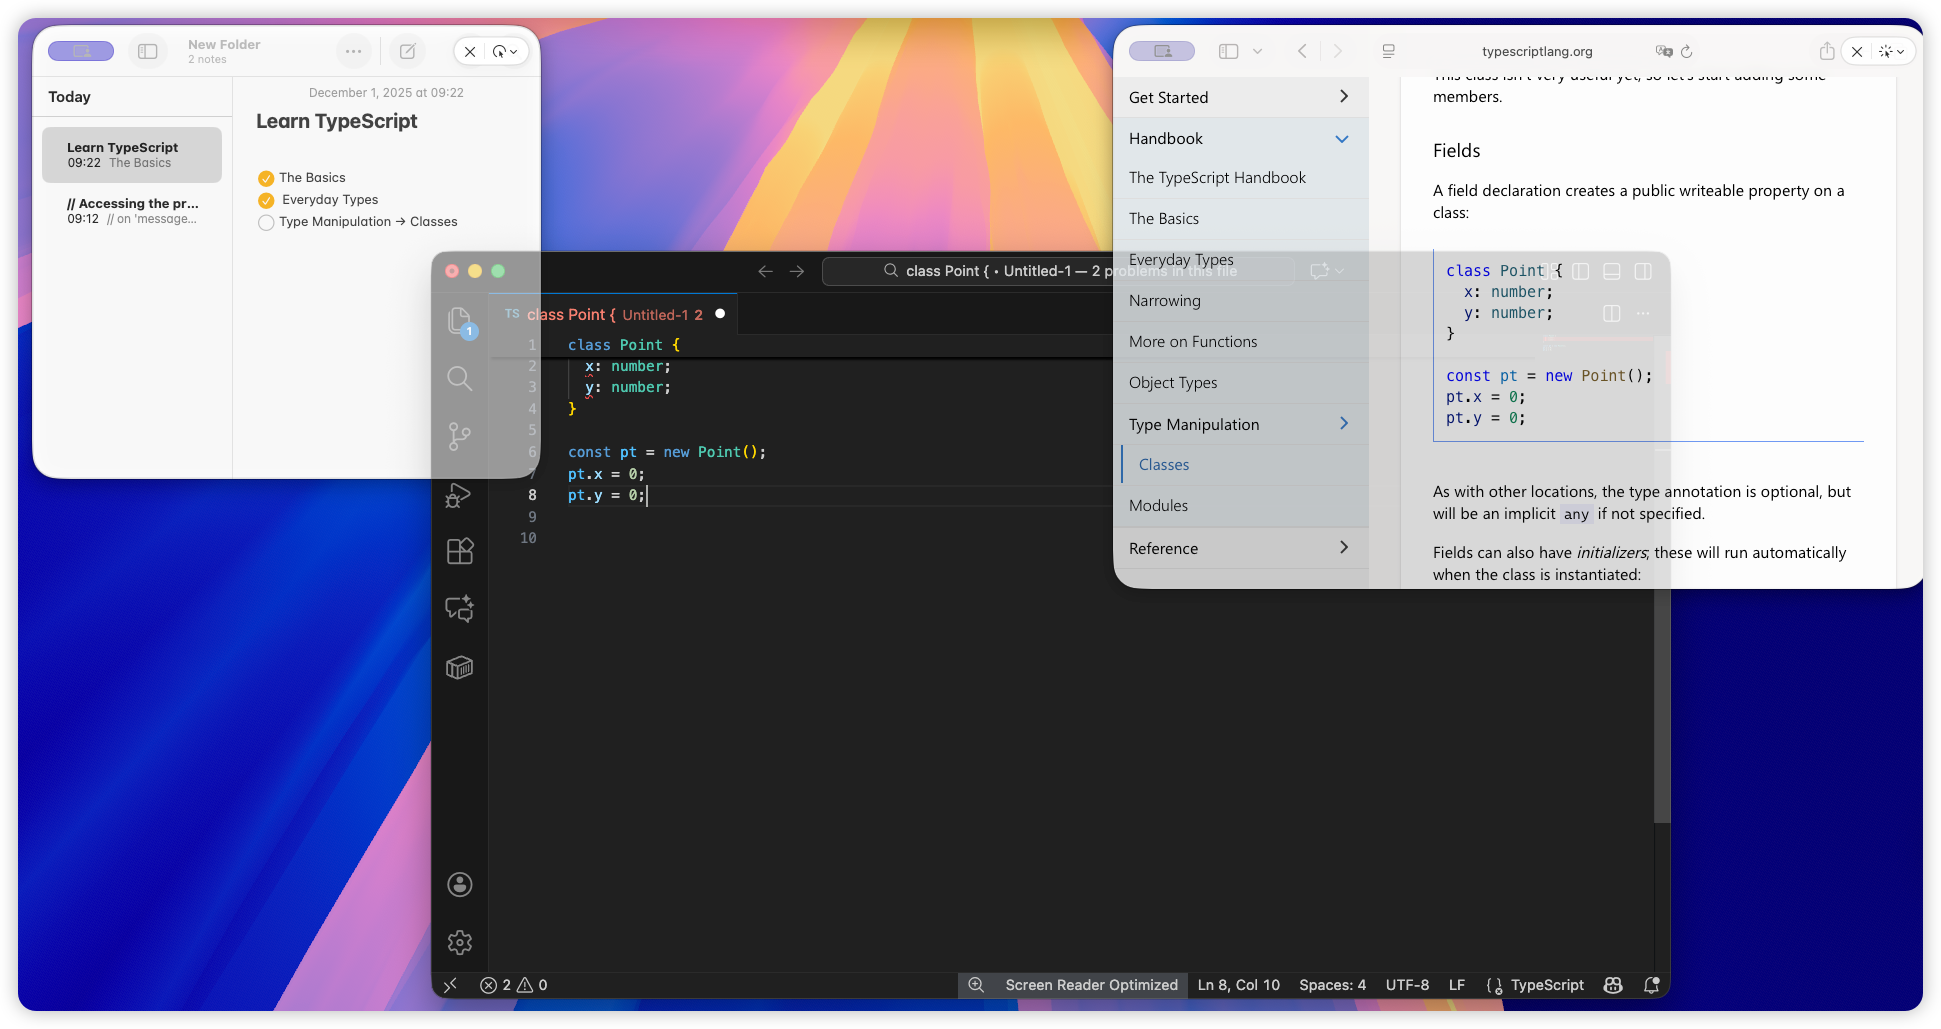
Task: Uncheck The Basics checklist item
Action: tap(266, 177)
